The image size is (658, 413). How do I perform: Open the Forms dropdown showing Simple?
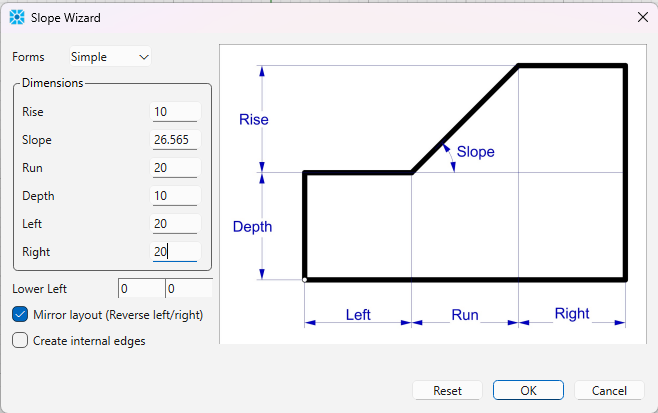click(x=110, y=57)
